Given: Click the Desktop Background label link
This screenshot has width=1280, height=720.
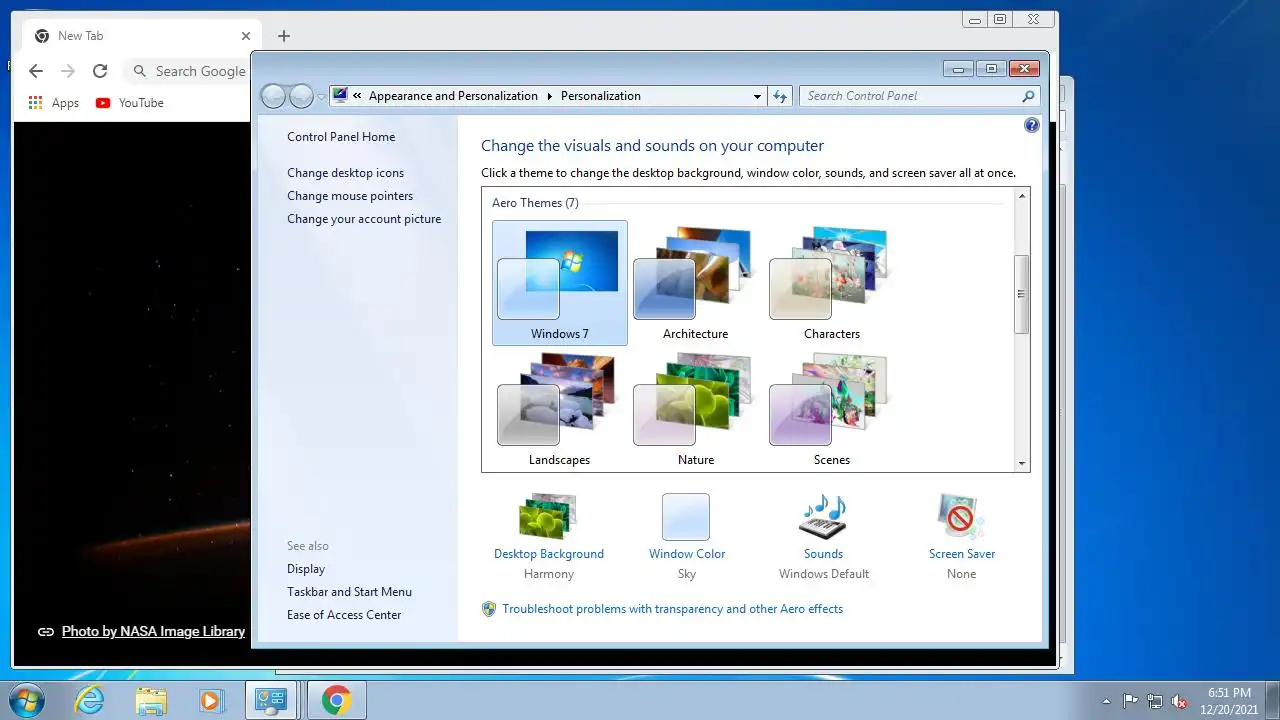Looking at the screenshot, I should 549,554.
